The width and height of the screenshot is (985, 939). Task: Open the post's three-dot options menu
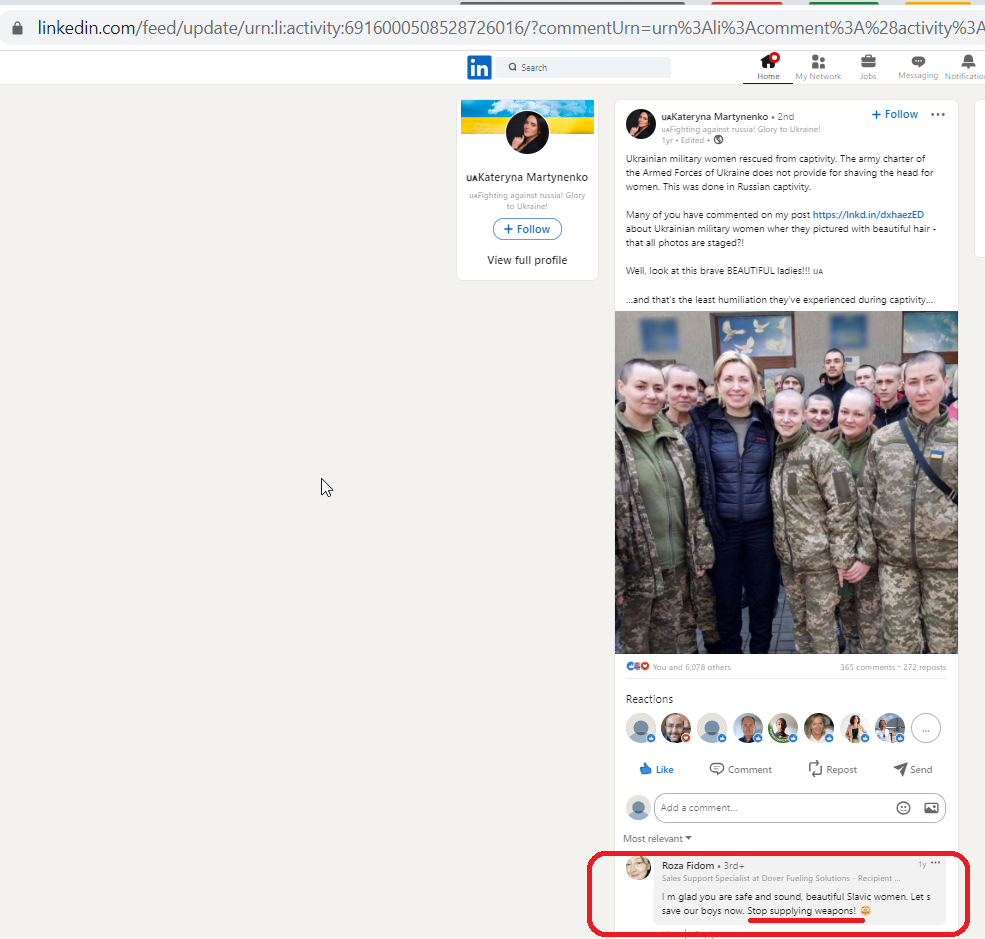pos(938,114)
